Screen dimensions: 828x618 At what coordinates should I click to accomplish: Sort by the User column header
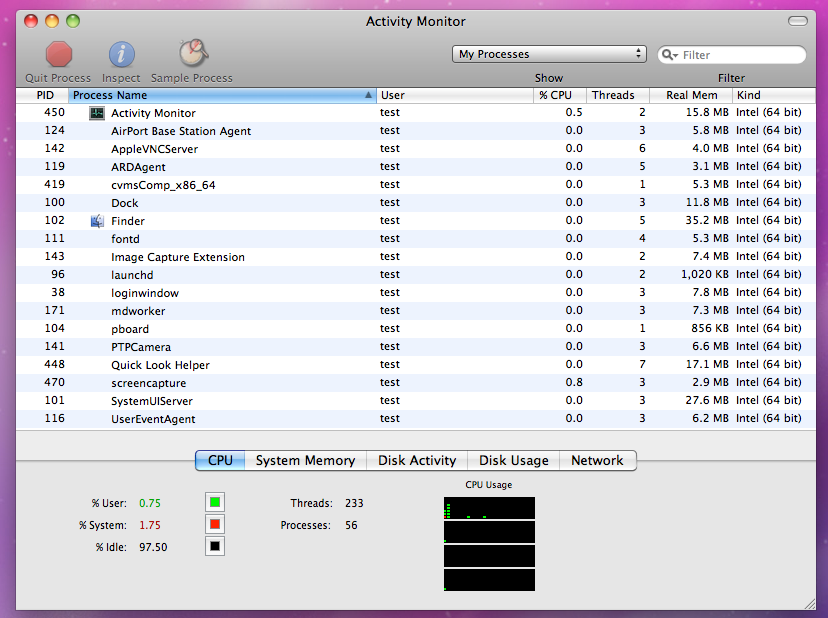pyautogui.click(x=455, y=95)
